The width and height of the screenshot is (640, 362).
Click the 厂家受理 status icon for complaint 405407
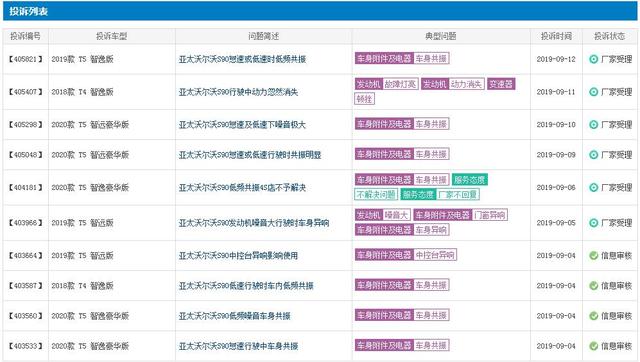[x=593, y=92]
